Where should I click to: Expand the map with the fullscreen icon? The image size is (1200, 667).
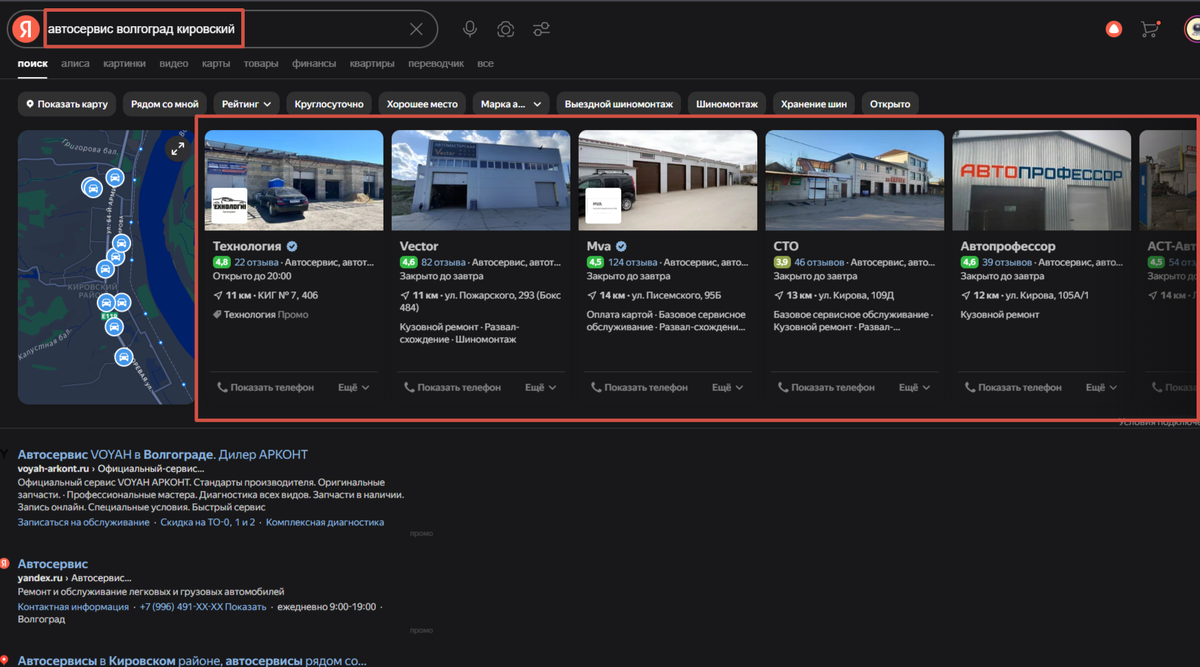[177, 149]
